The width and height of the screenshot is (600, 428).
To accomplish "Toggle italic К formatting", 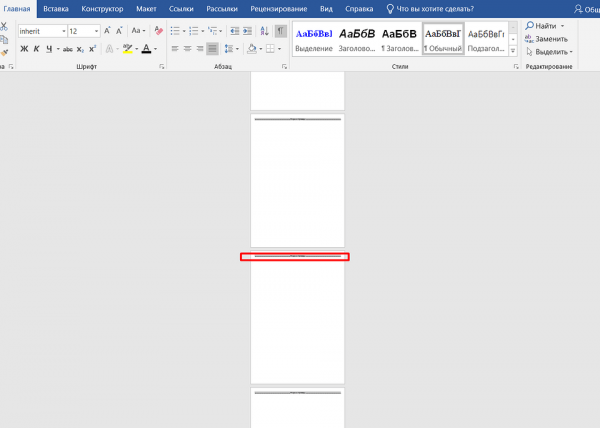I will tap(36, 49).
